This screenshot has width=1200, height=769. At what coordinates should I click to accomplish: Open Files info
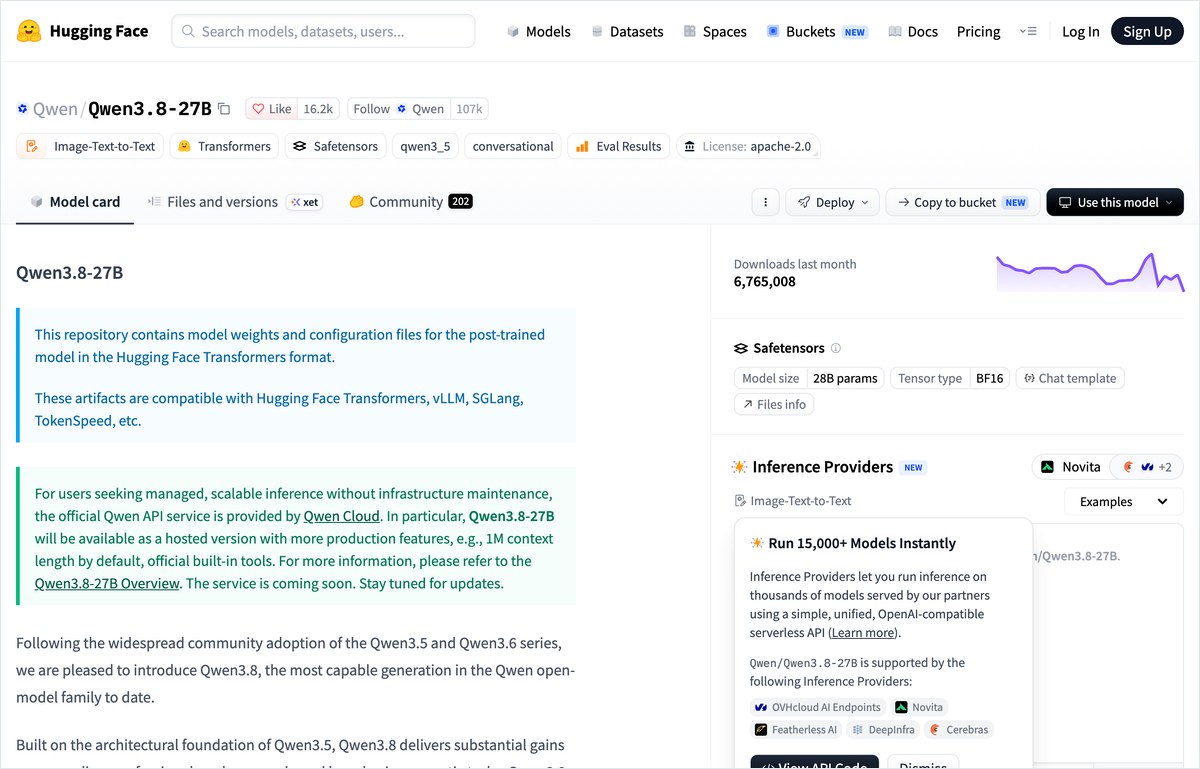coord(774,404)
